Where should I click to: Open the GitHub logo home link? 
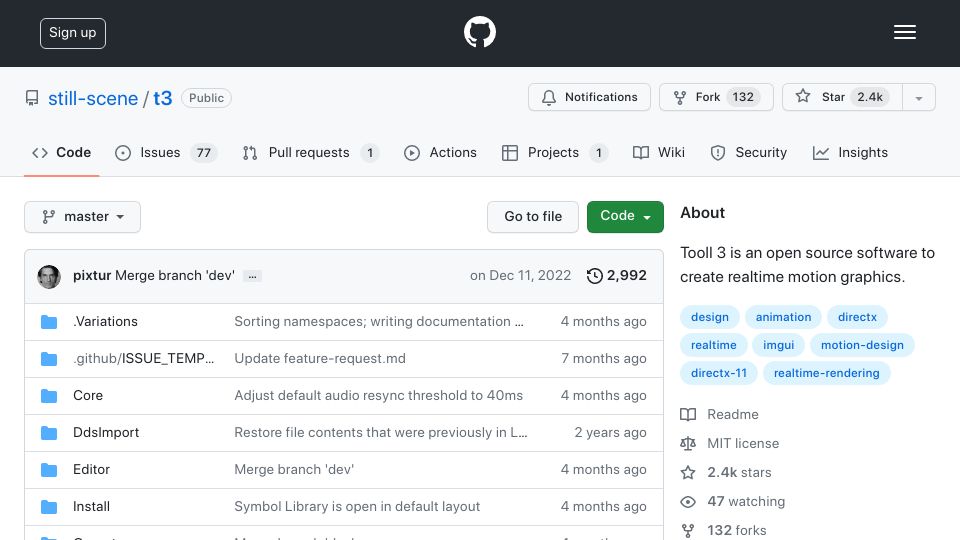click(479, 32)
